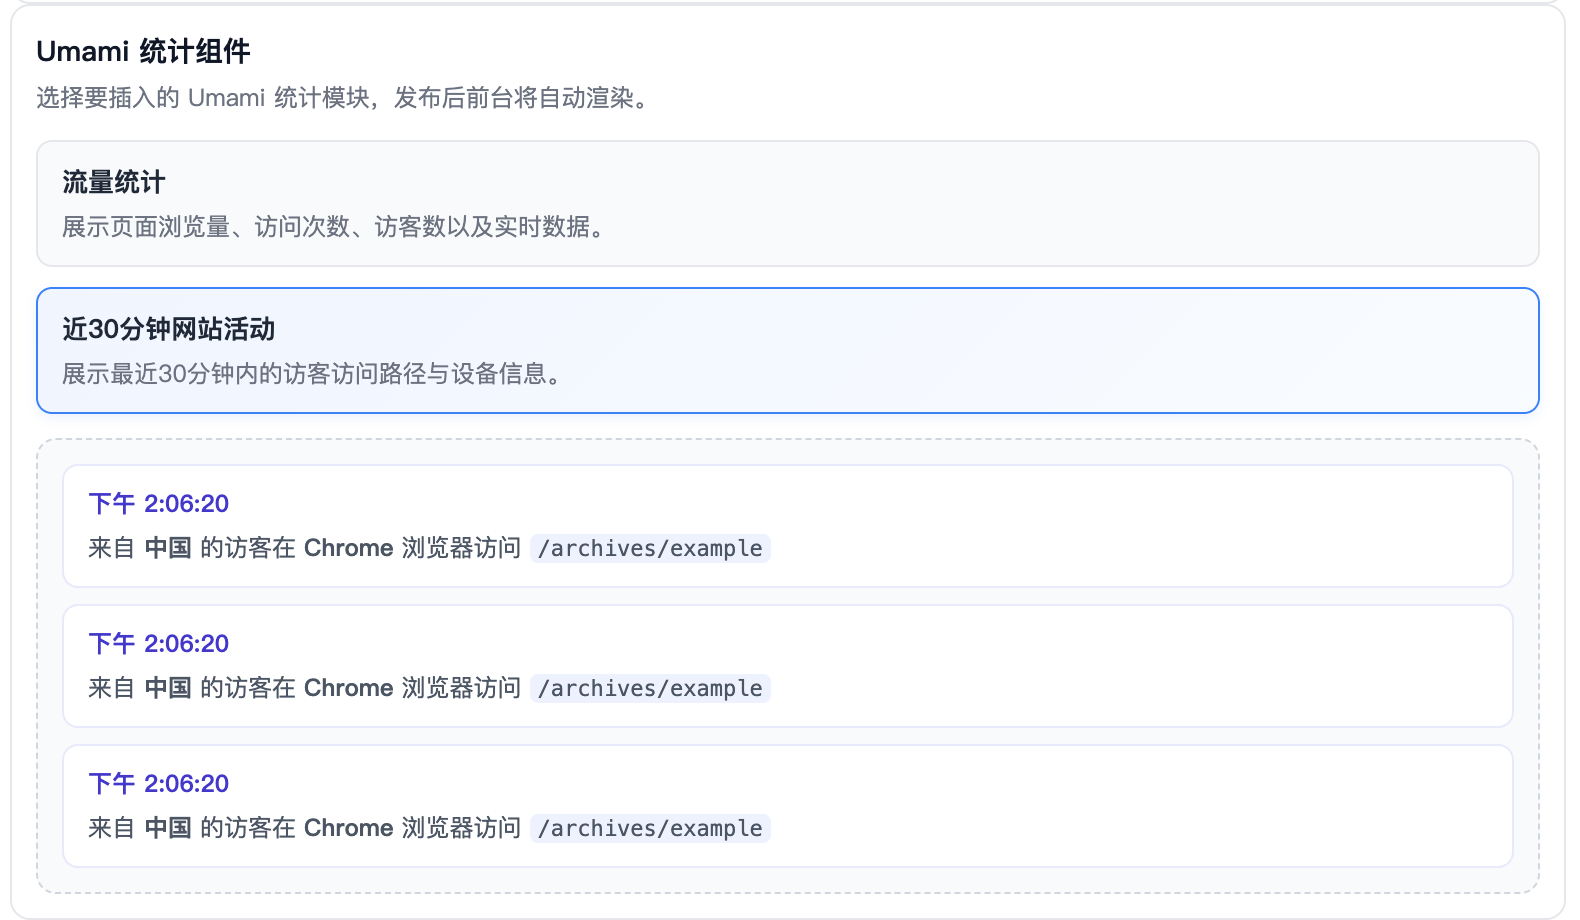
Task: Click the second activity entry timestamp
Action: pyautogui.click(x=159, y=643)
